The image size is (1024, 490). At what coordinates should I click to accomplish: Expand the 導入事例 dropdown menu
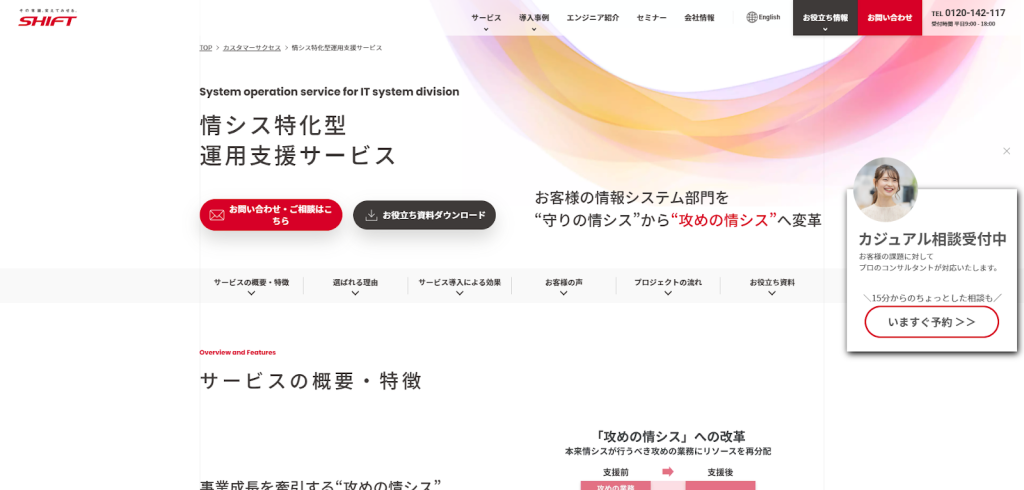tap(534, 18)
